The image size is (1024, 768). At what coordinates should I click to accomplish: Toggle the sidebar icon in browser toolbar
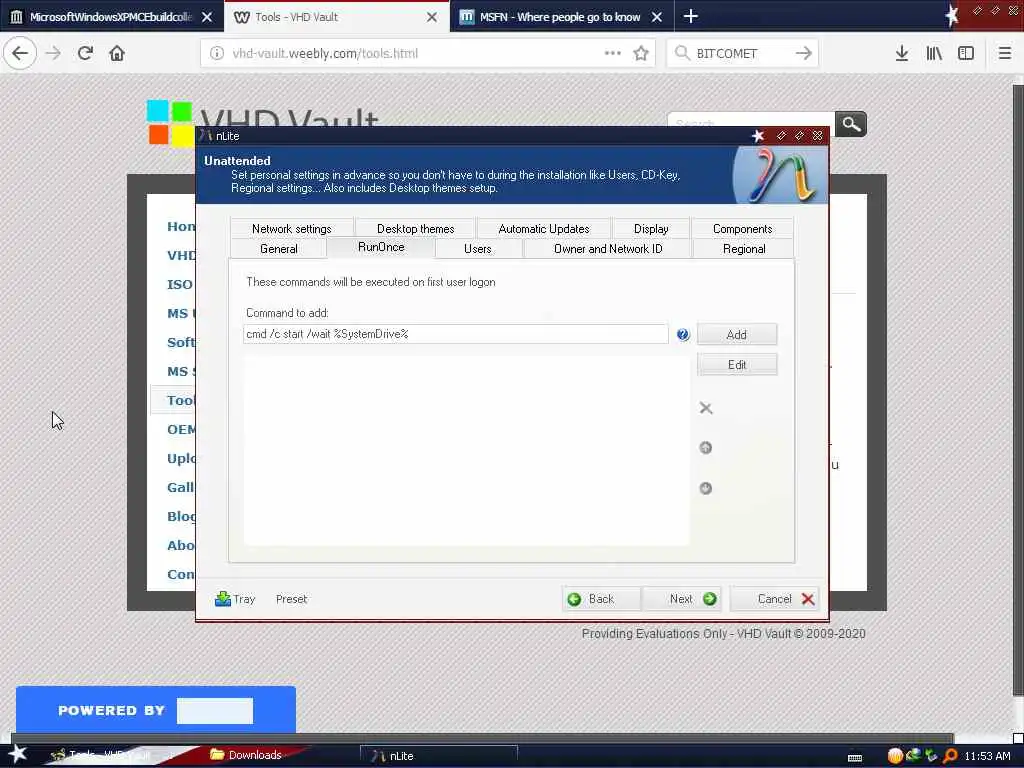click(x=966, y=53)
